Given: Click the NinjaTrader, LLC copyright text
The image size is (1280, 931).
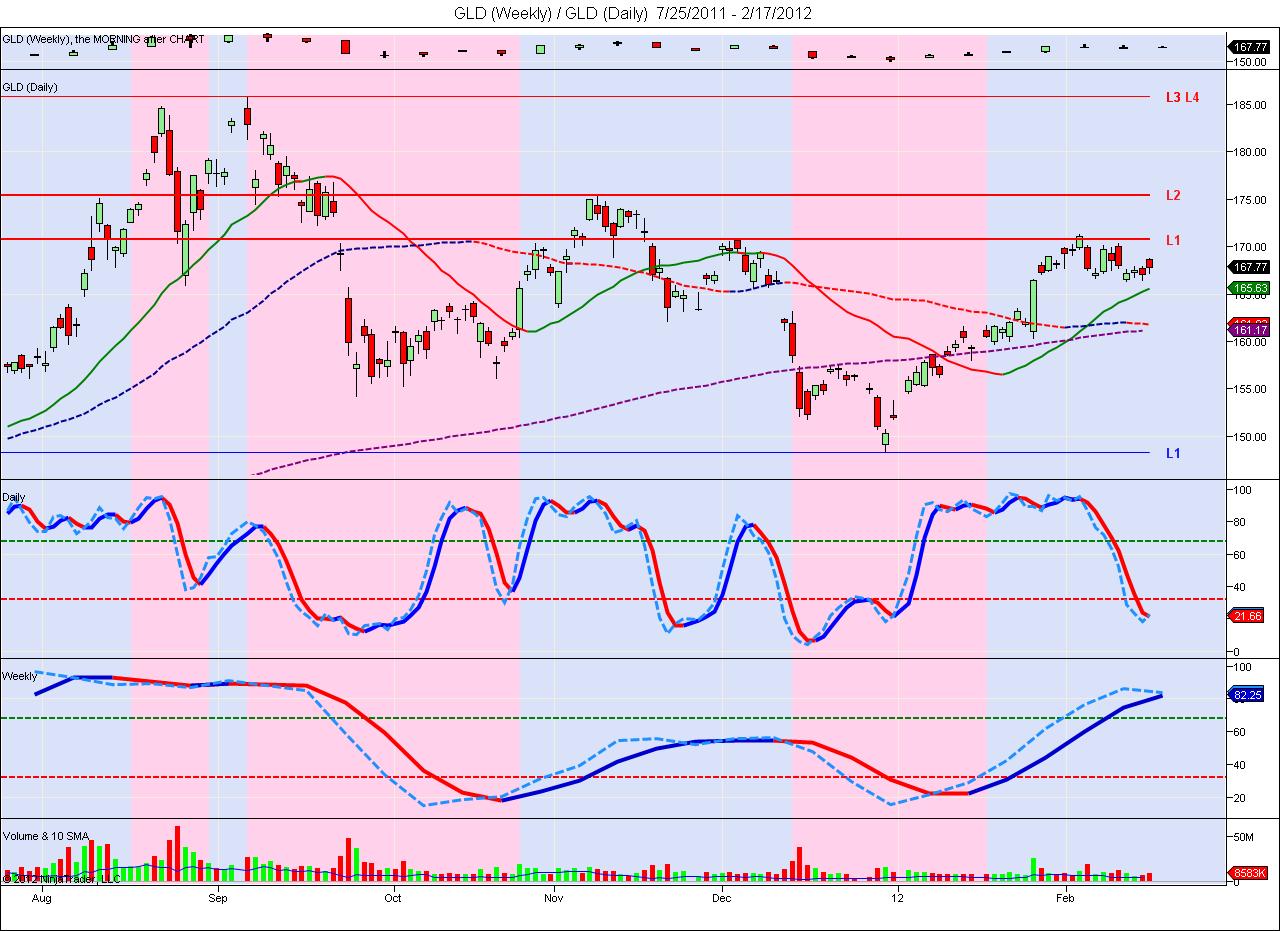Looking at the screenshot, I should pyautogui.click(x=62, y=879).
